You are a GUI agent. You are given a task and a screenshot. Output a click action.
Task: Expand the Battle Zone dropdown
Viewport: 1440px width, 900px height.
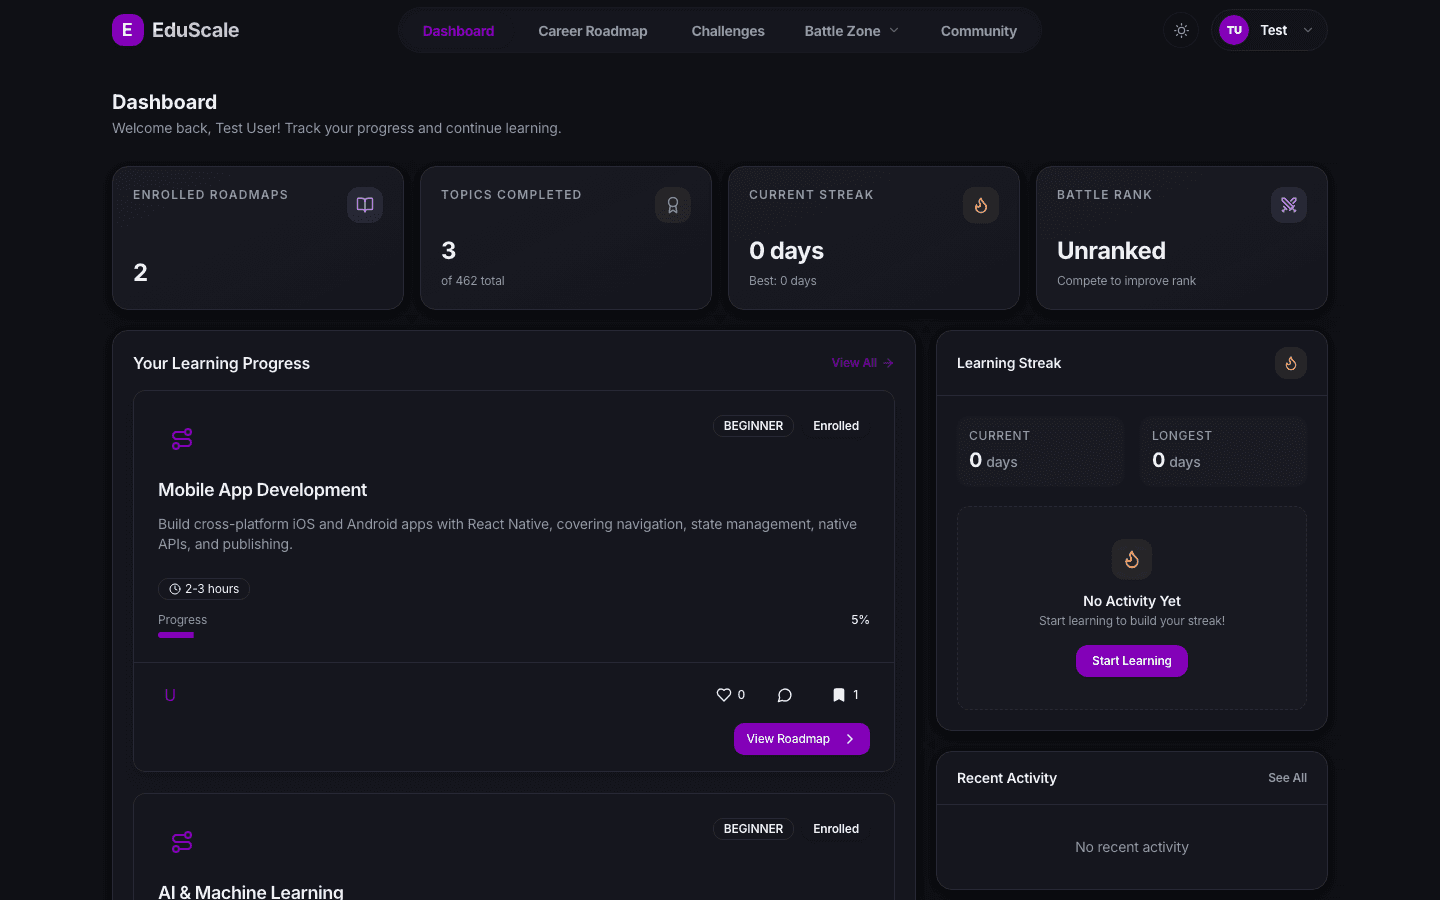[x=851, y=30]
